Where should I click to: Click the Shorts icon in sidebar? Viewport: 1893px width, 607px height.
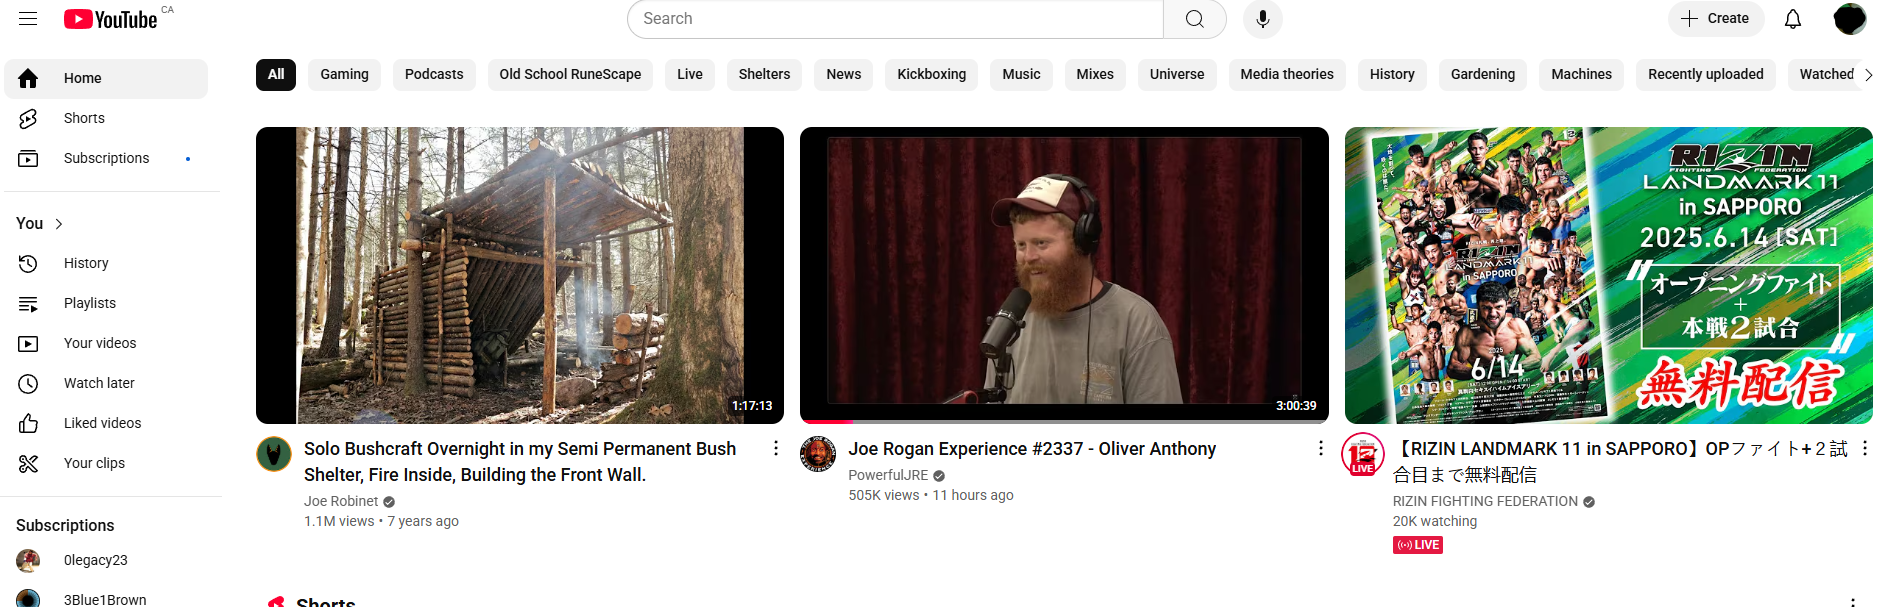click(x=28, y=118)
